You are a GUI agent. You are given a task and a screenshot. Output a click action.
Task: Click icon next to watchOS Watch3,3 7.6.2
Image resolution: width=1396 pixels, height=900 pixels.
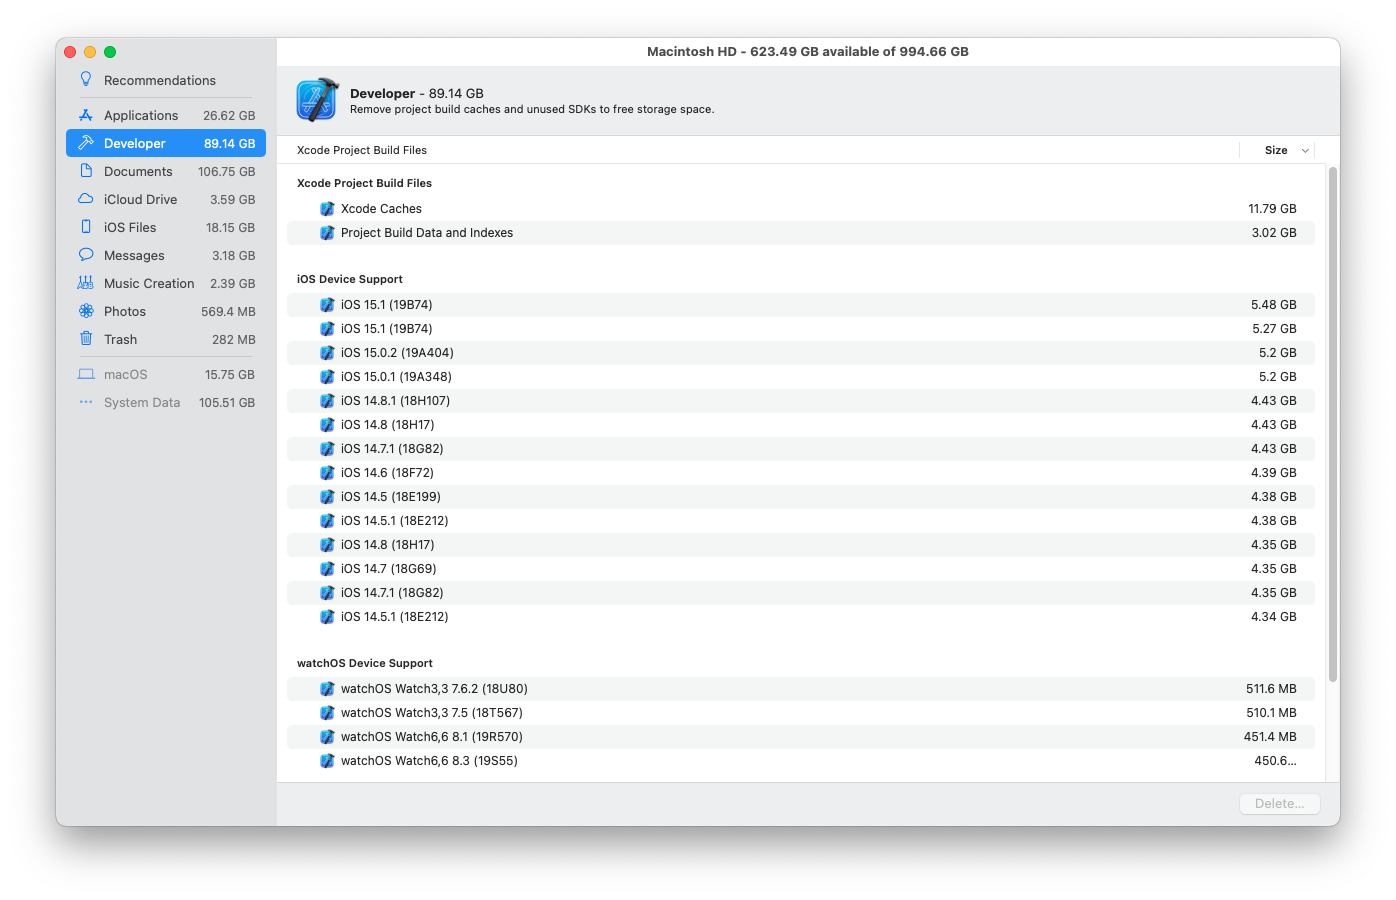(327, 689)
